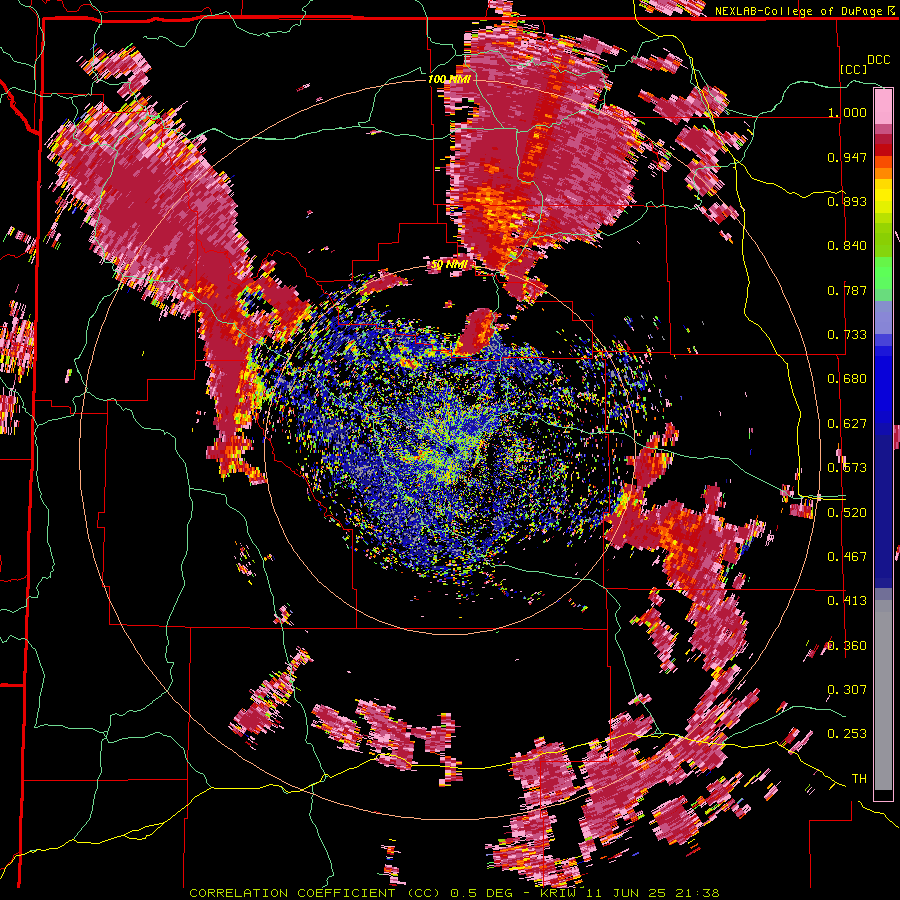Pick the yellow band on the CC color bar

coord(883,196)
